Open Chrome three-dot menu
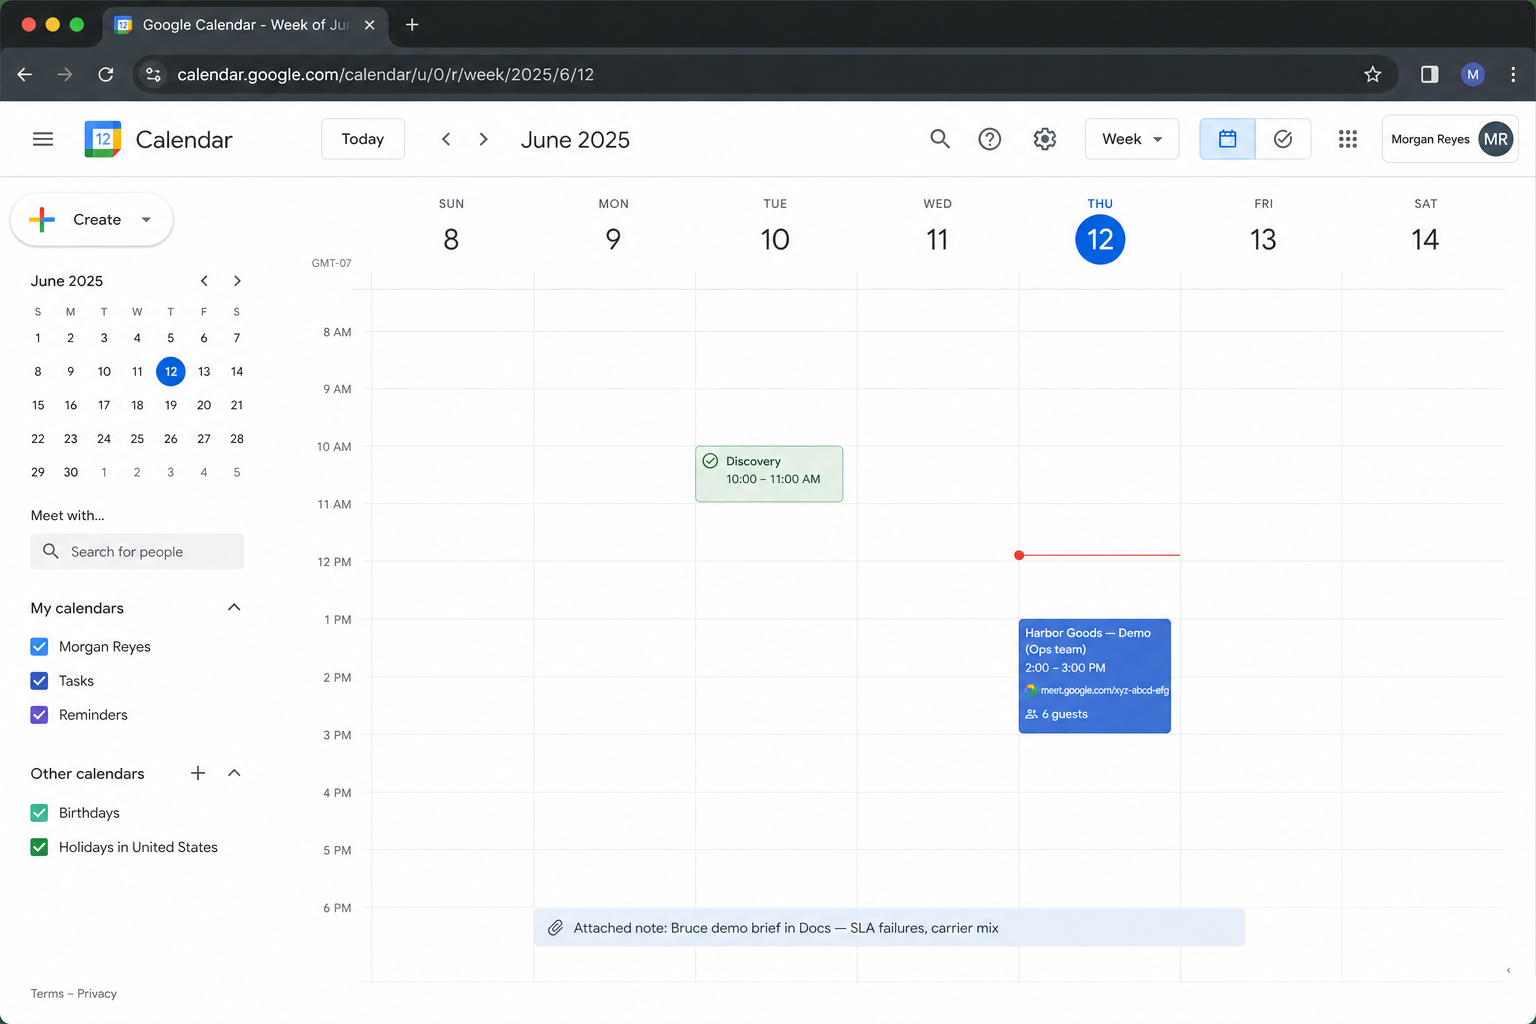 (x=1513, y=74)
